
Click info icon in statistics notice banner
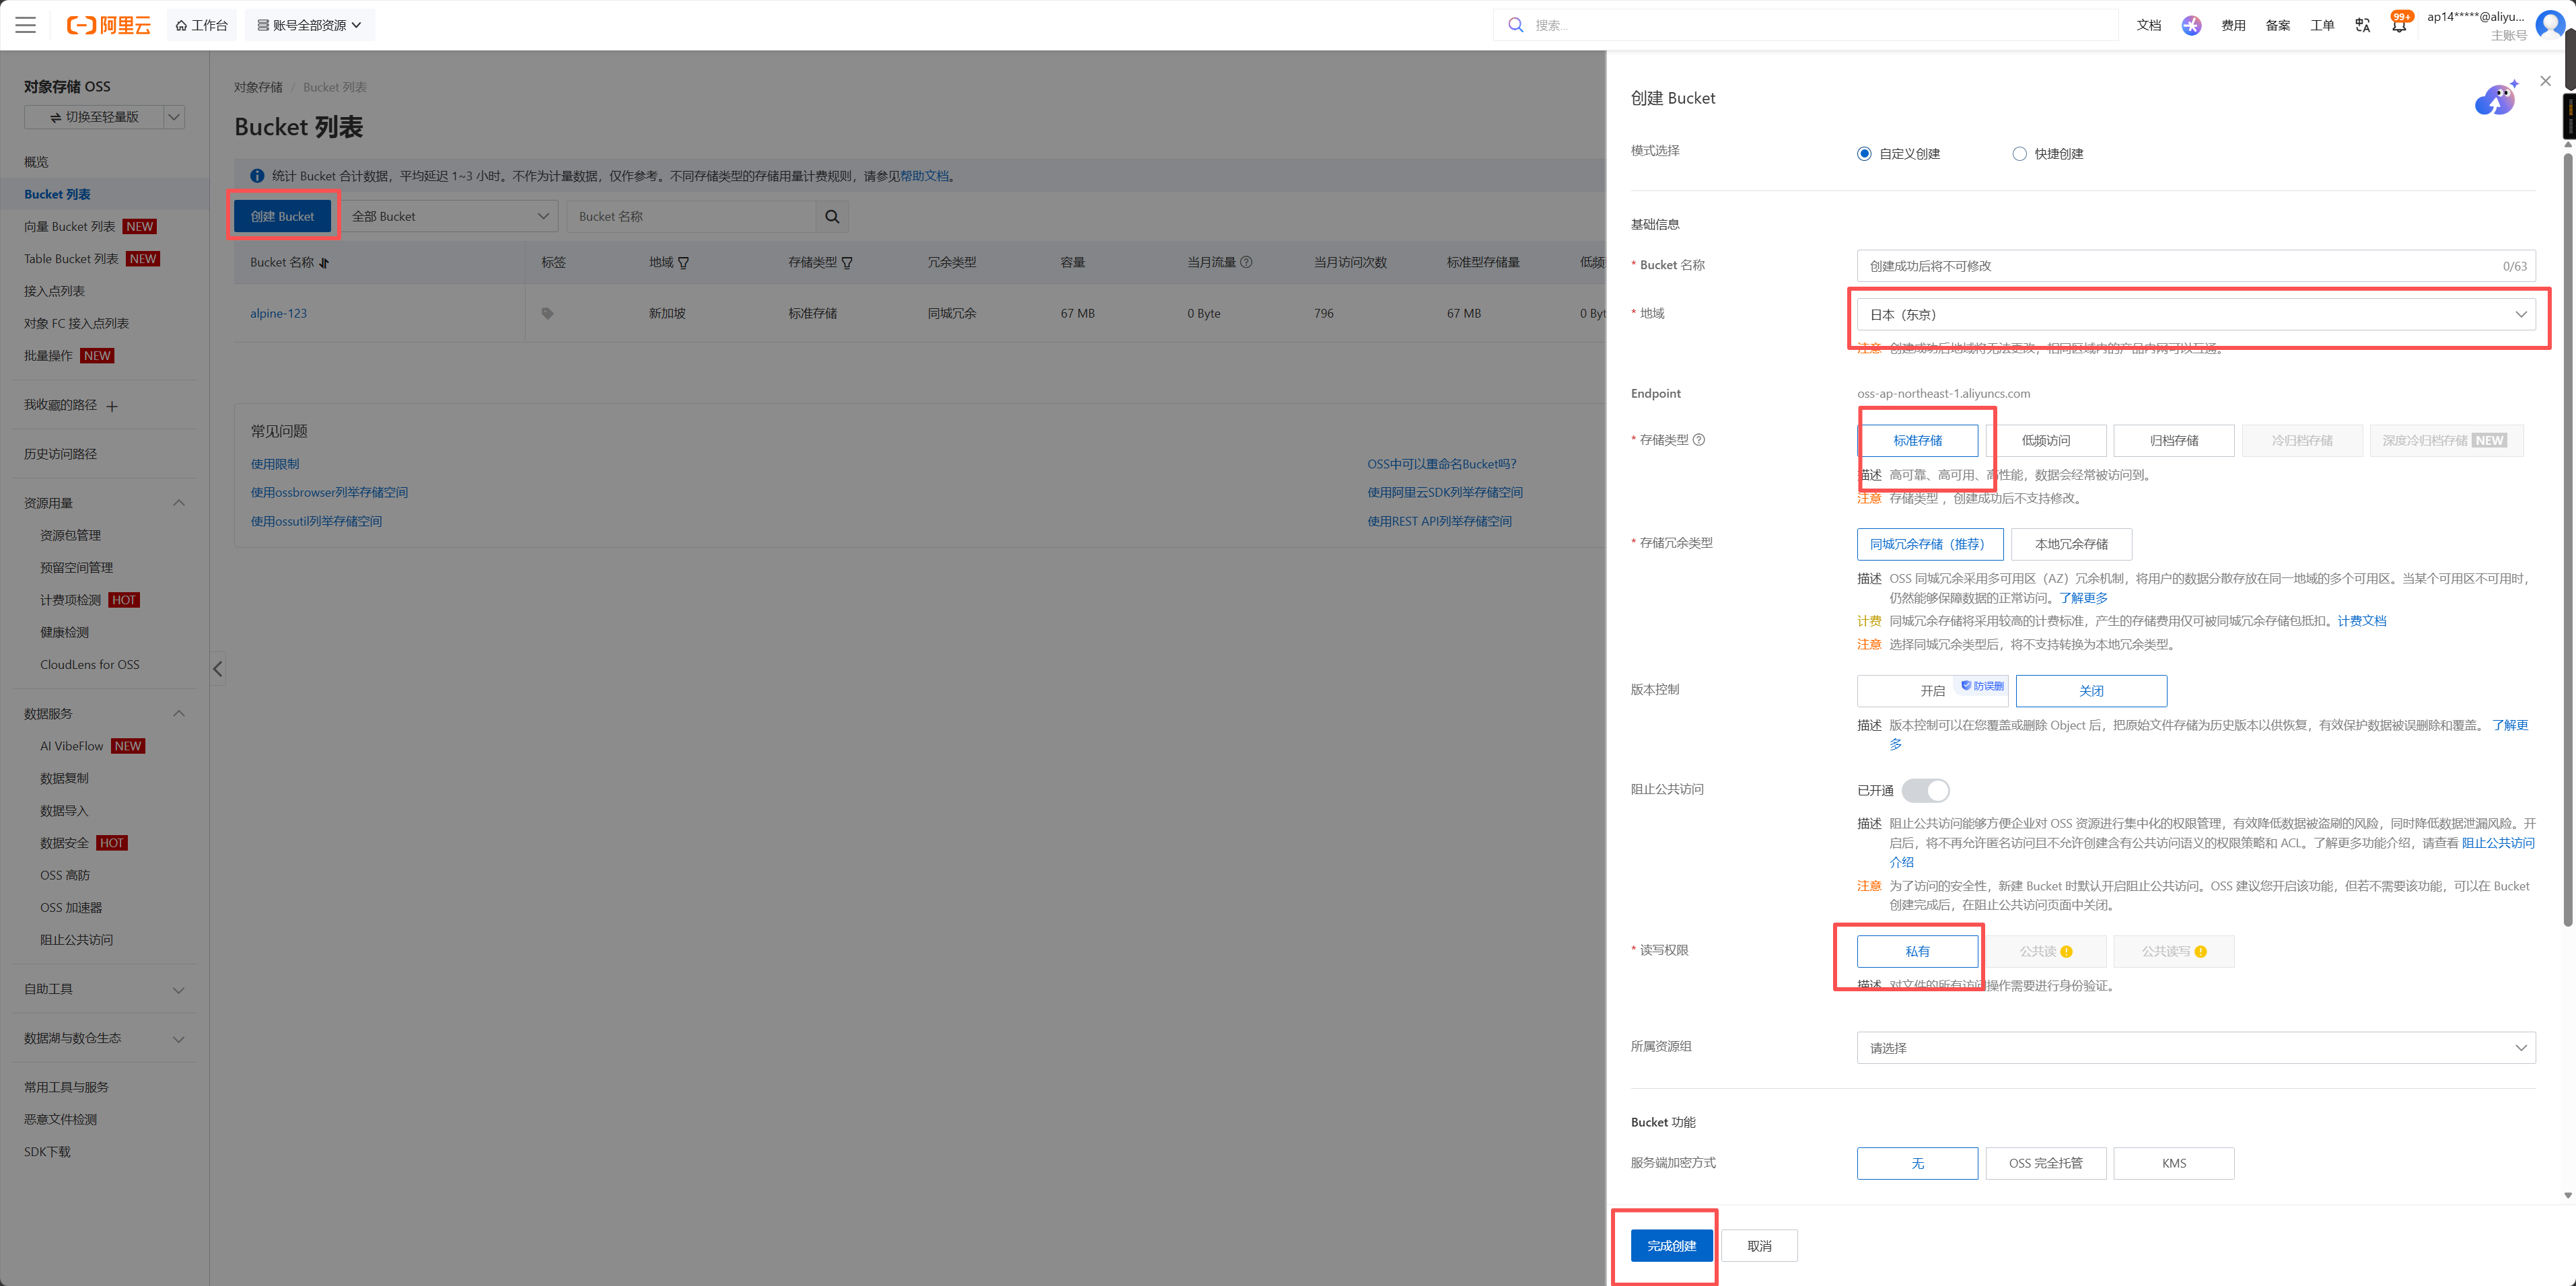(257, 176)
